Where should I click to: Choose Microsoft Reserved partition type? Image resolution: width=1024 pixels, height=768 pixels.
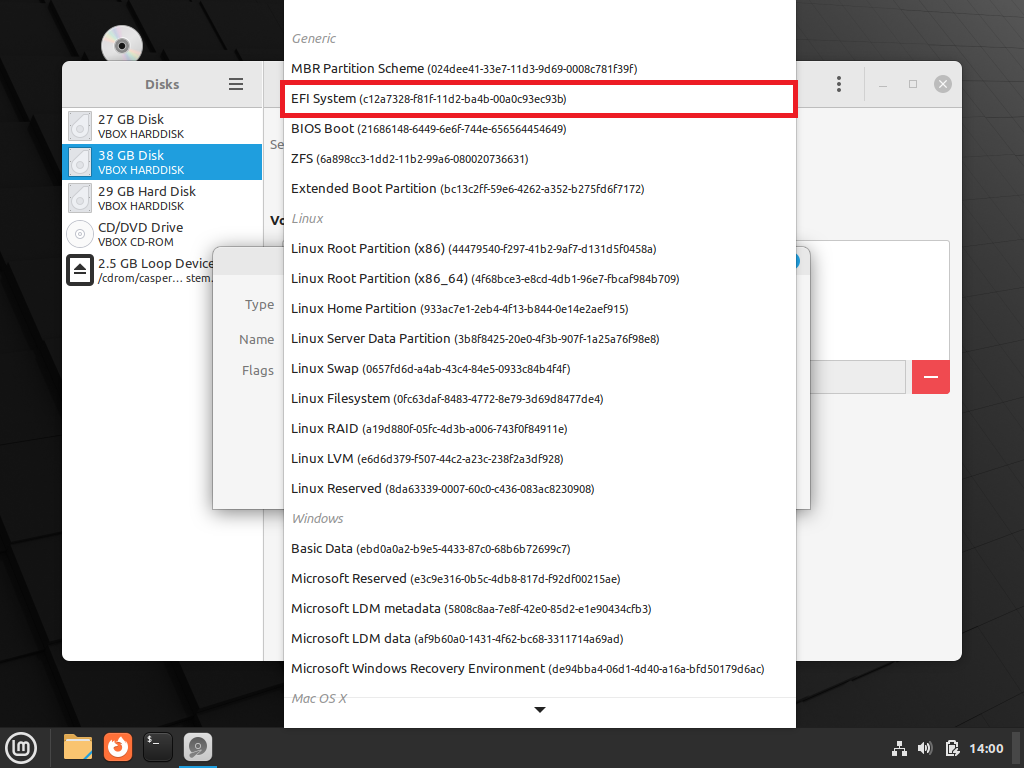pos(539,579)
